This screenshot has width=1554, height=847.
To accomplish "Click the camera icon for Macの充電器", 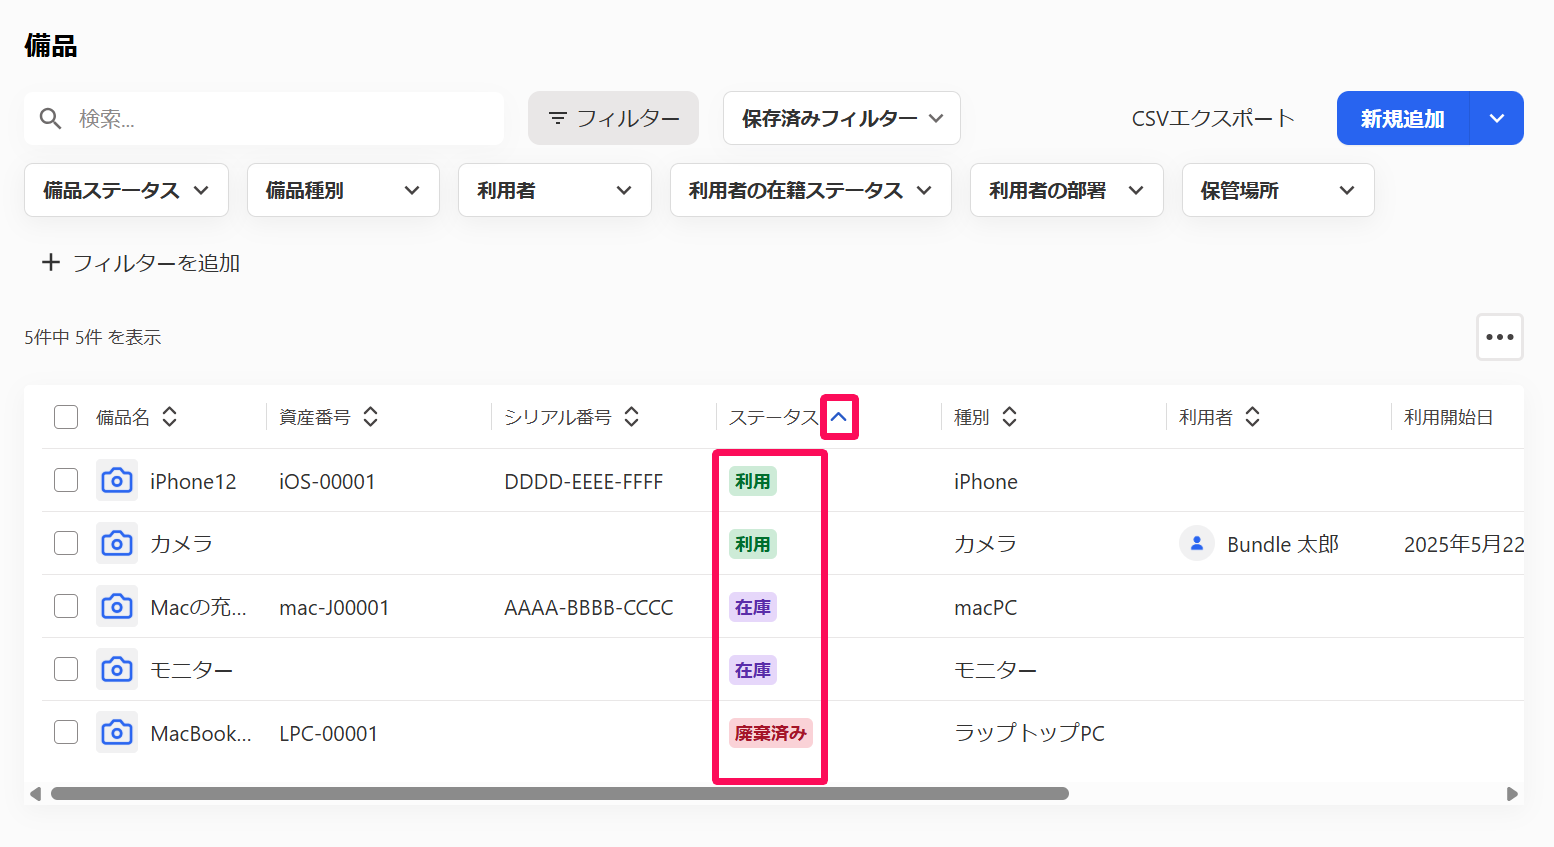I will click(x=117, y=606).
